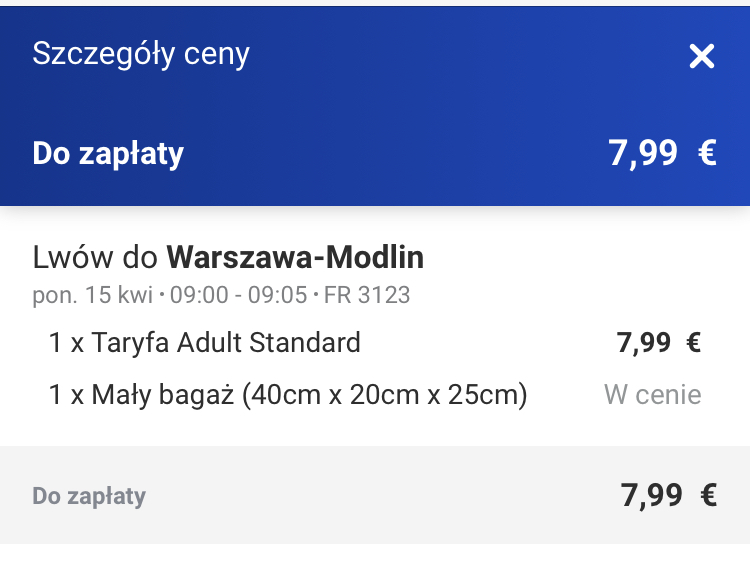Select the Do zapłaty label in blue header

(108, 154)
